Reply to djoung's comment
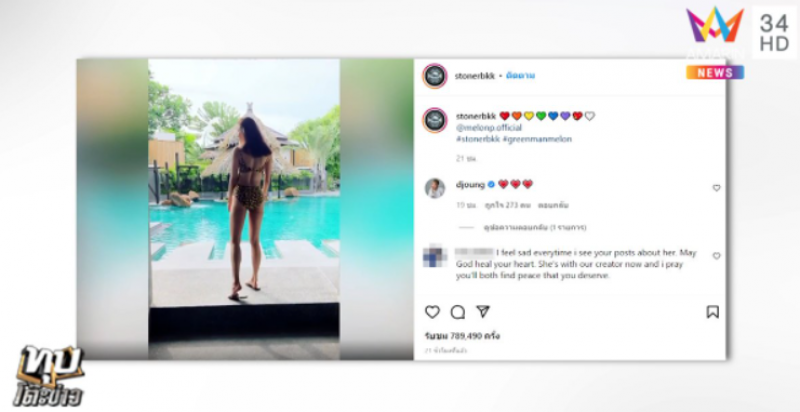Image resolution: width=800 pixels, height=412 pixels. 553,205
